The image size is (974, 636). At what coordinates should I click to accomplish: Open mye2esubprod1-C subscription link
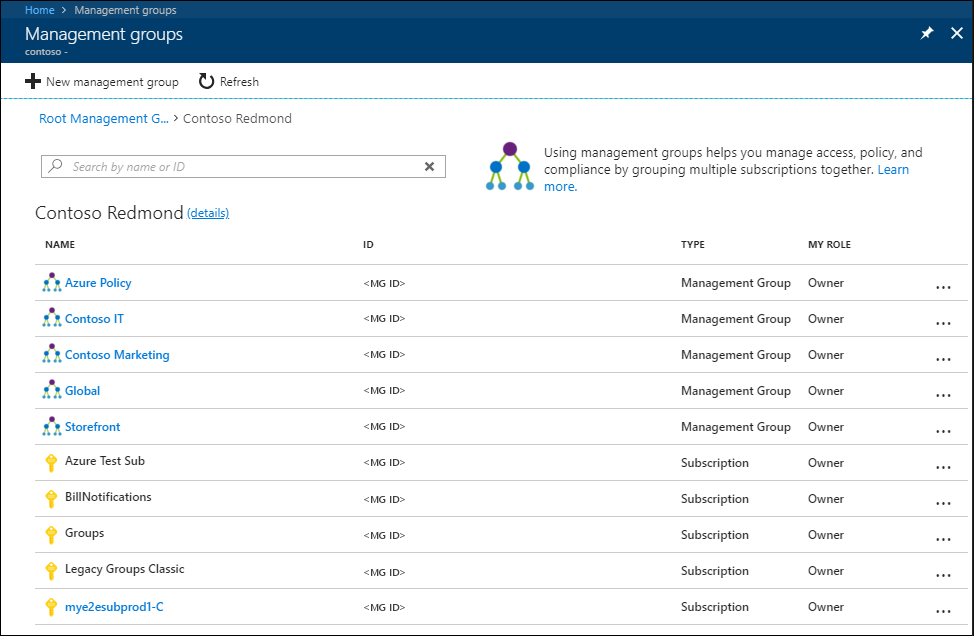(x=114, y=607)
